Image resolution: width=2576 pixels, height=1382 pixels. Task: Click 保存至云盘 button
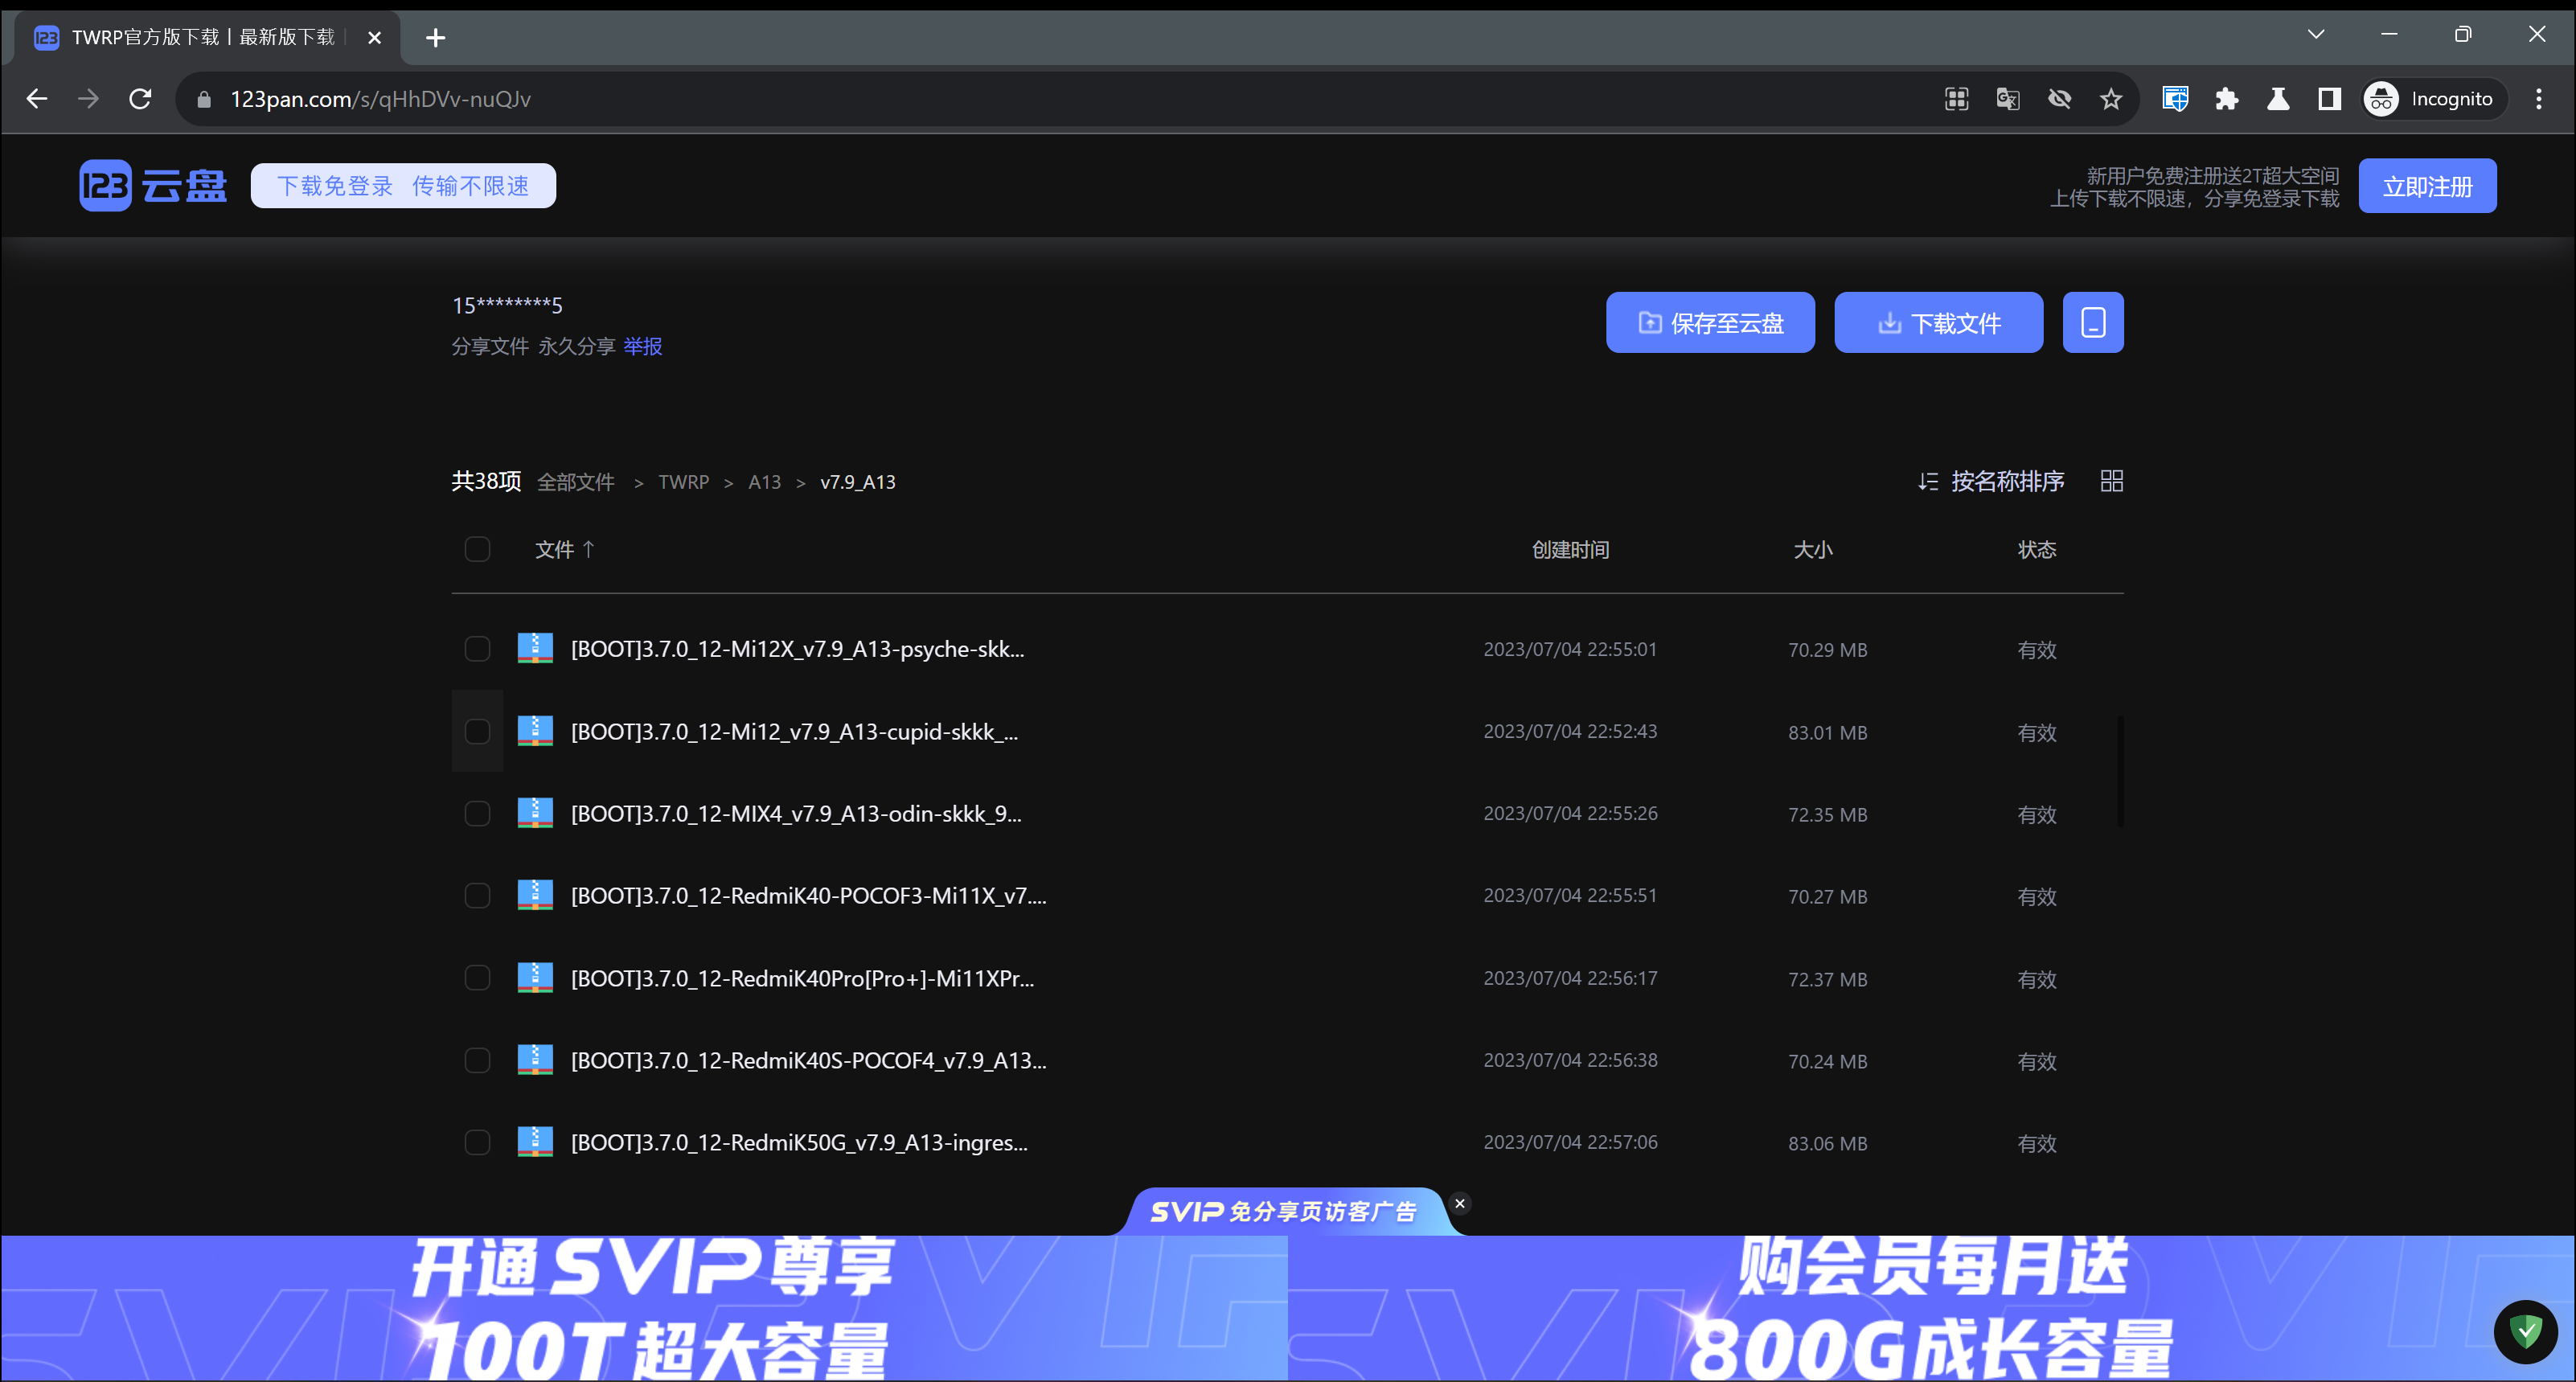[x=1710, y=322]
